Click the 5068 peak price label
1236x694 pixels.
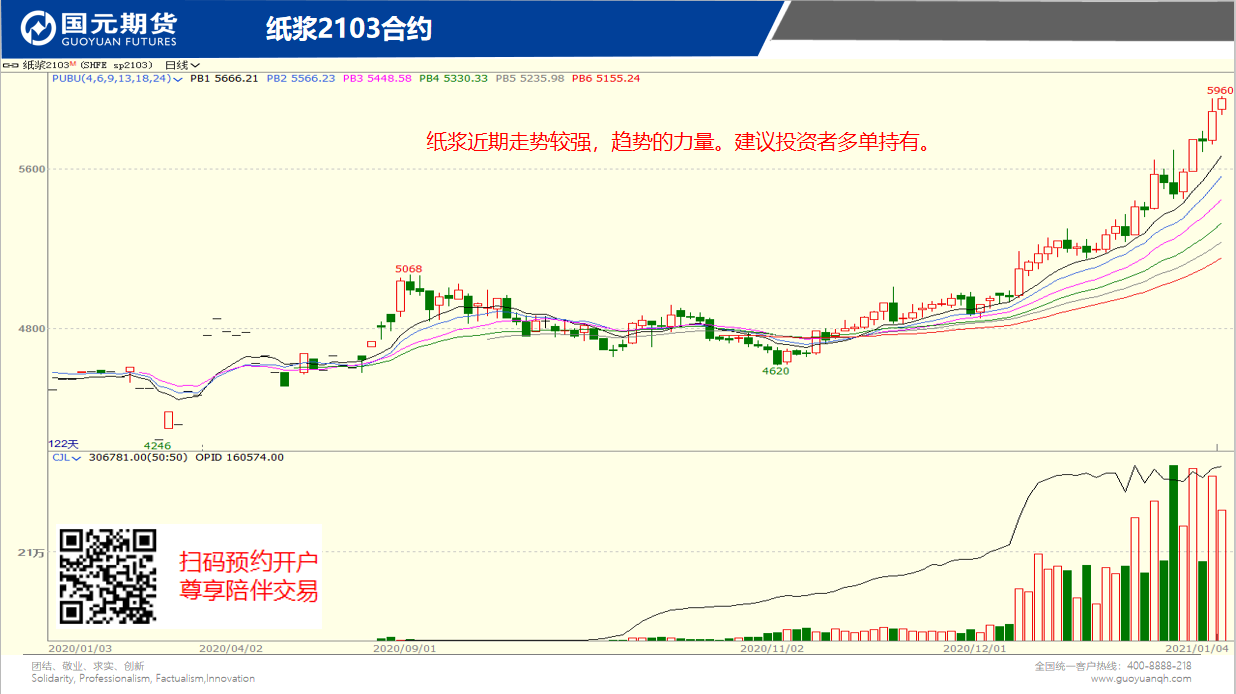[408, 269]
